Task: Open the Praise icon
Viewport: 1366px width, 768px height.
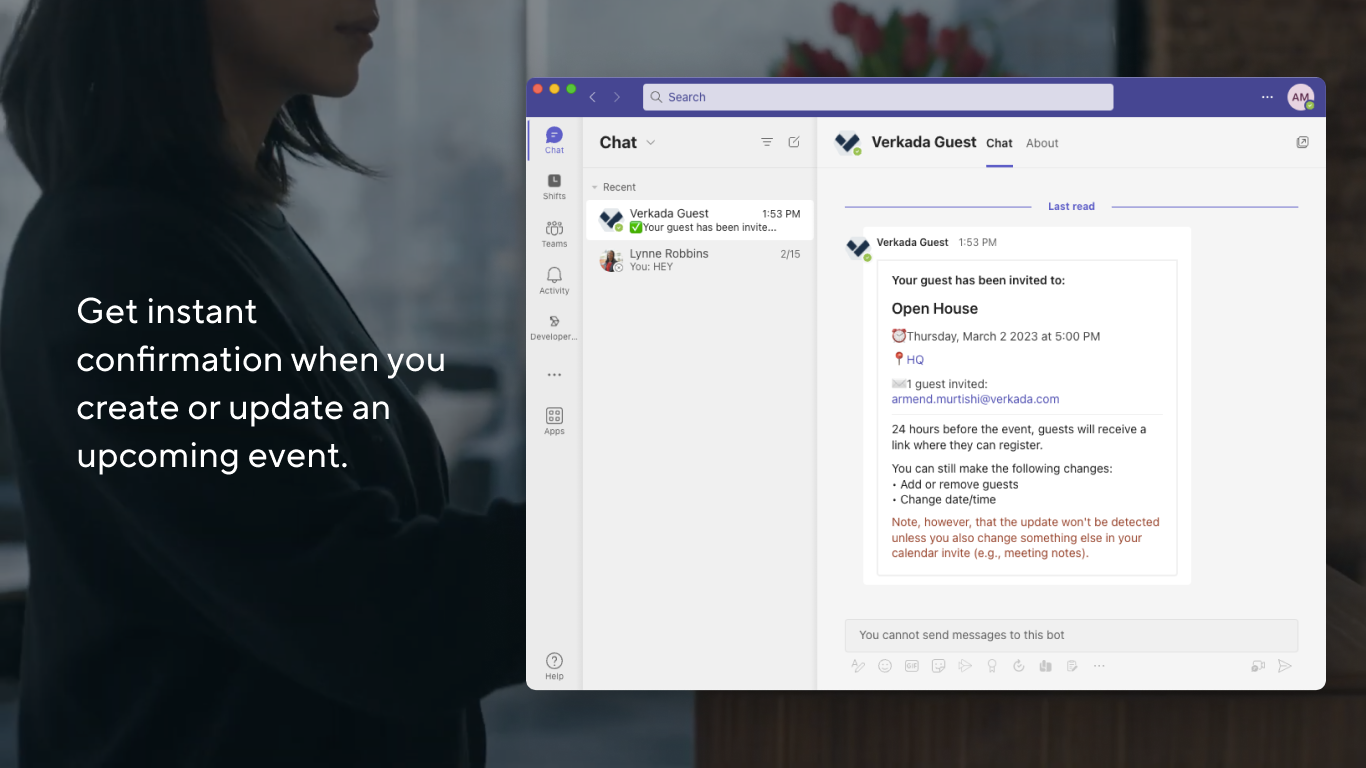Action: click(x=992, y=666)
